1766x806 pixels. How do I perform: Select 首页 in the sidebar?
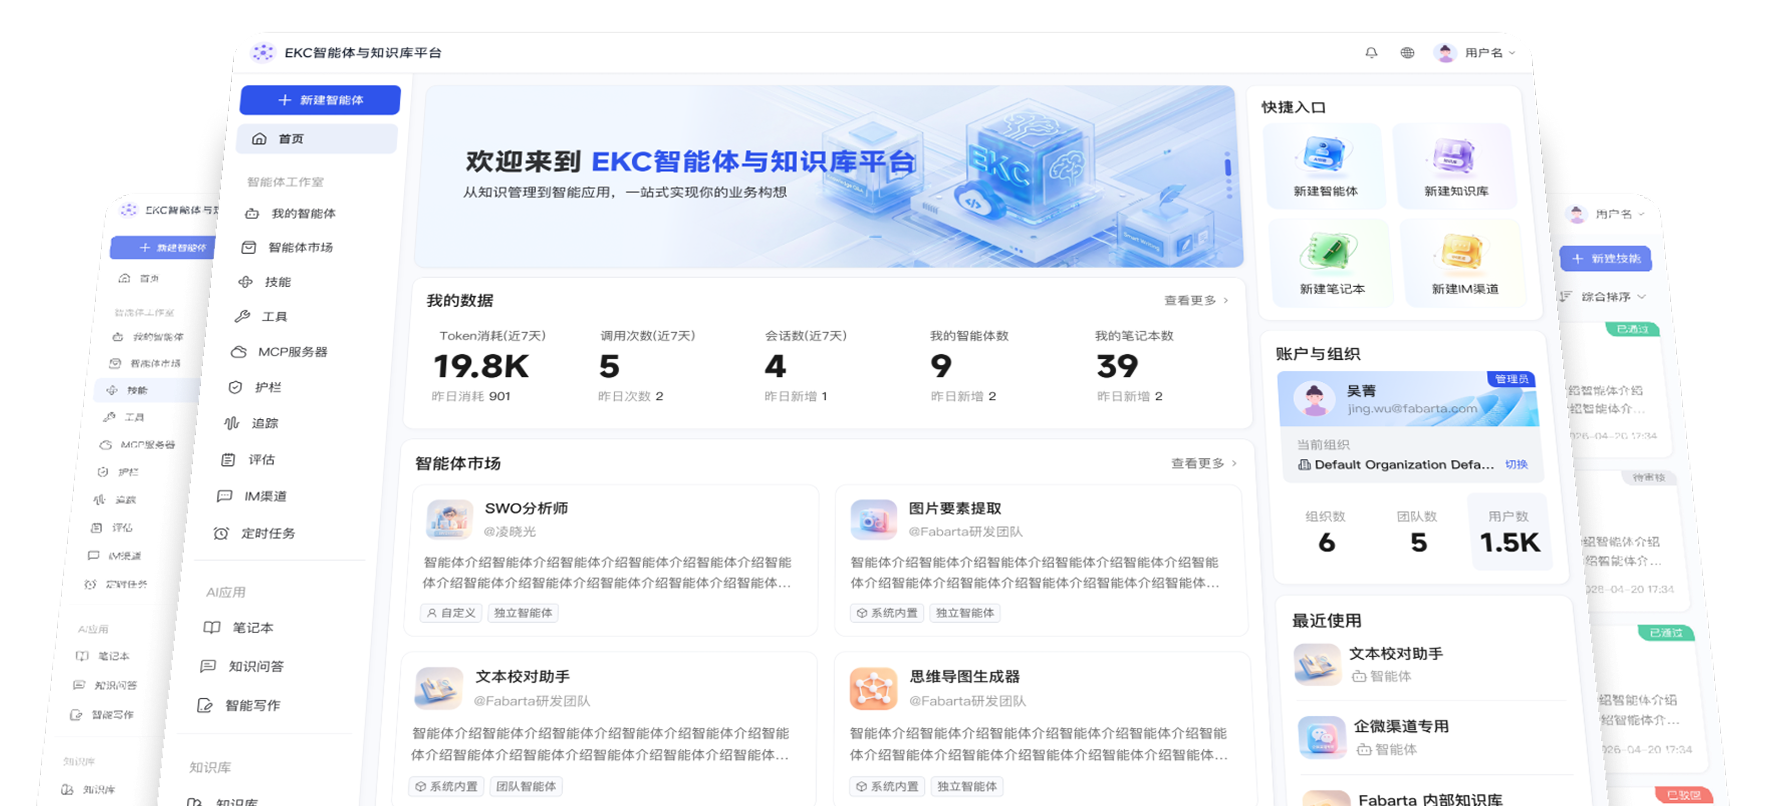pyautogui.click(x=317, y=139)
